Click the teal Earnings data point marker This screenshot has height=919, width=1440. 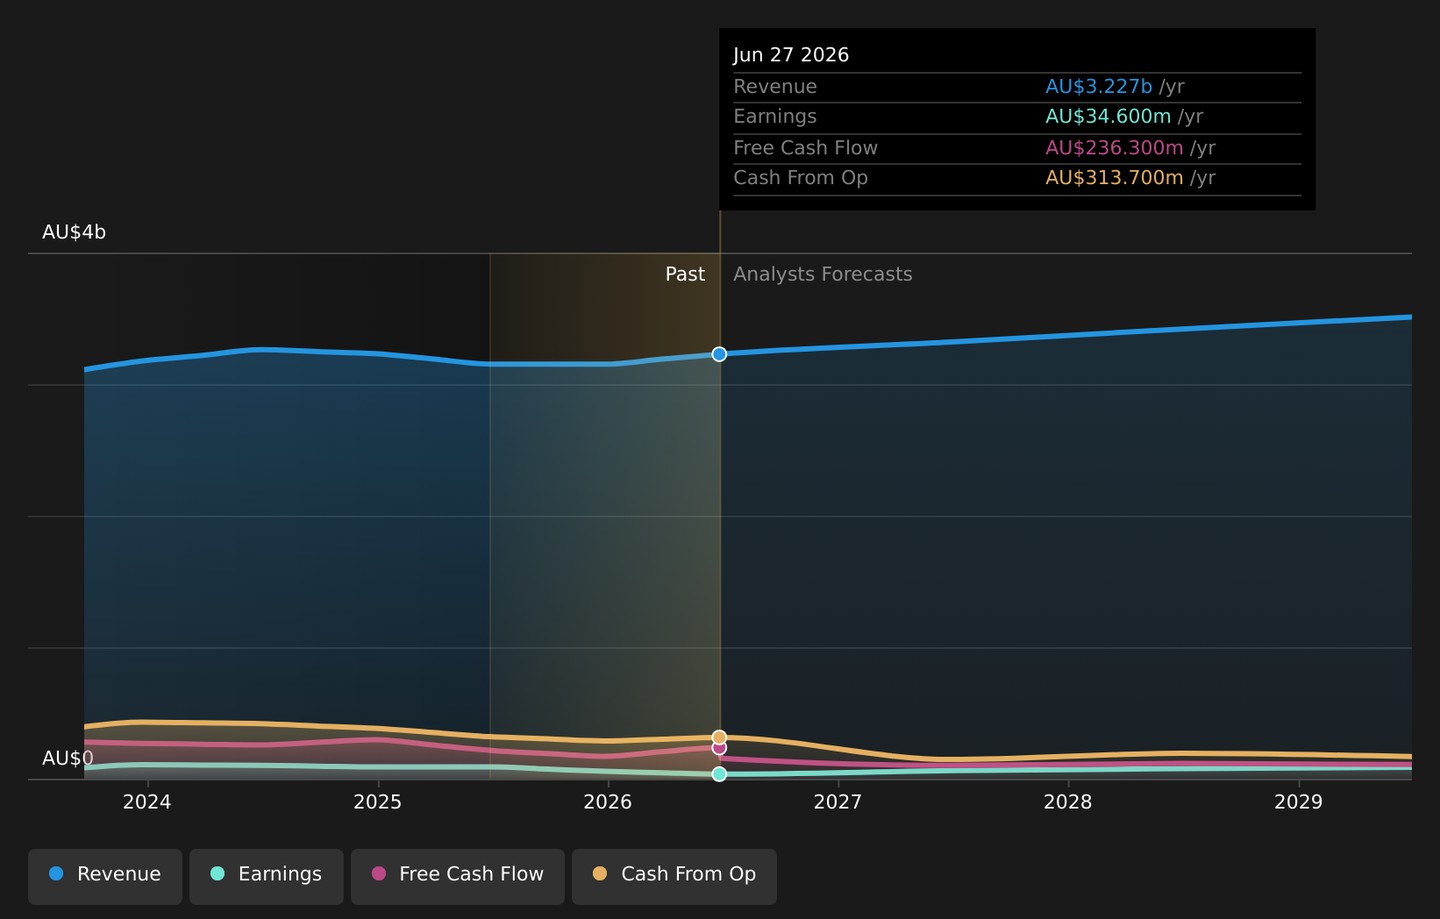click(719, 774)
